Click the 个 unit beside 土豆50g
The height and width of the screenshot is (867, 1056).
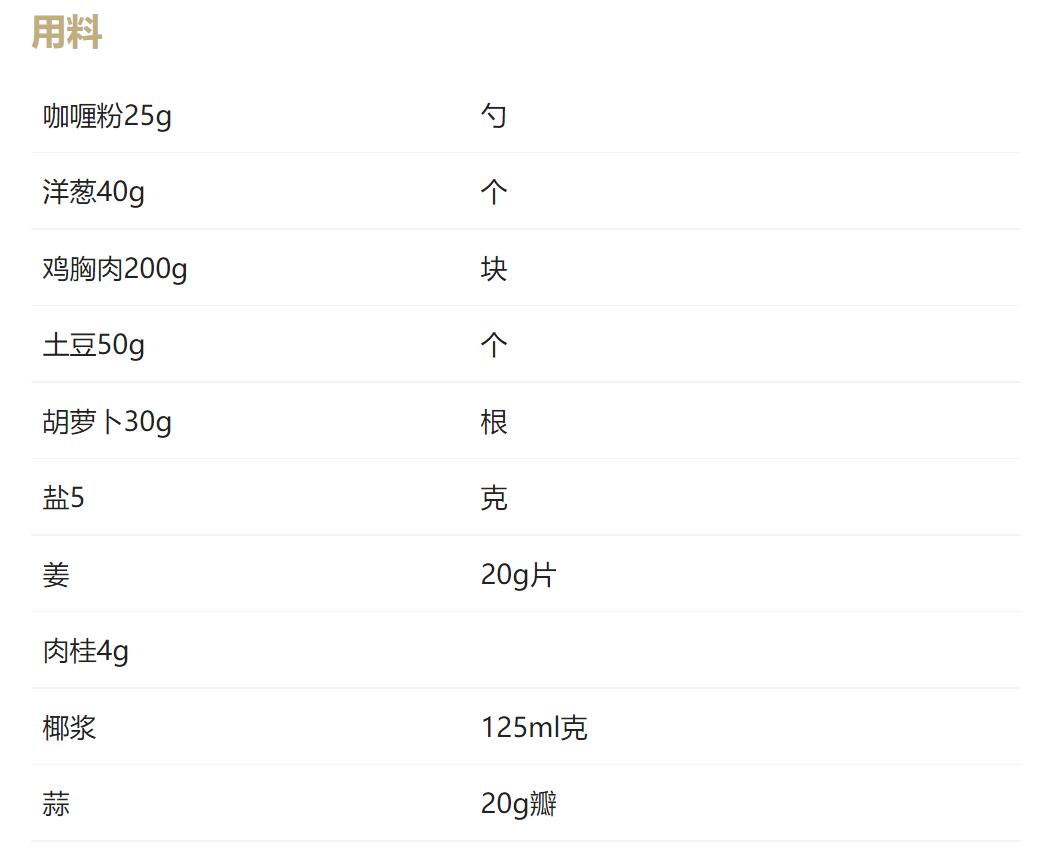point(494,345)
